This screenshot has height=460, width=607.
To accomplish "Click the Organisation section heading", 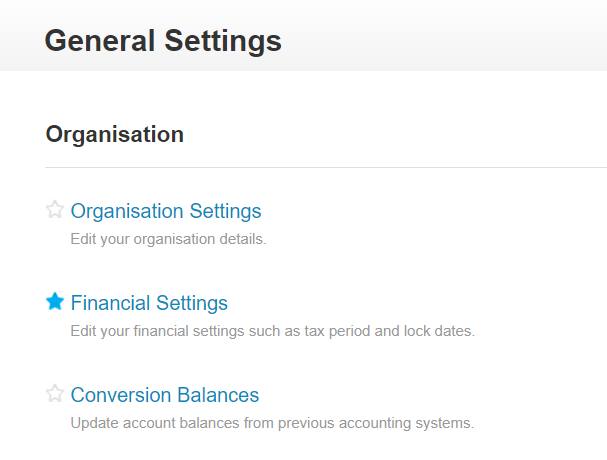I will [115, 134].
